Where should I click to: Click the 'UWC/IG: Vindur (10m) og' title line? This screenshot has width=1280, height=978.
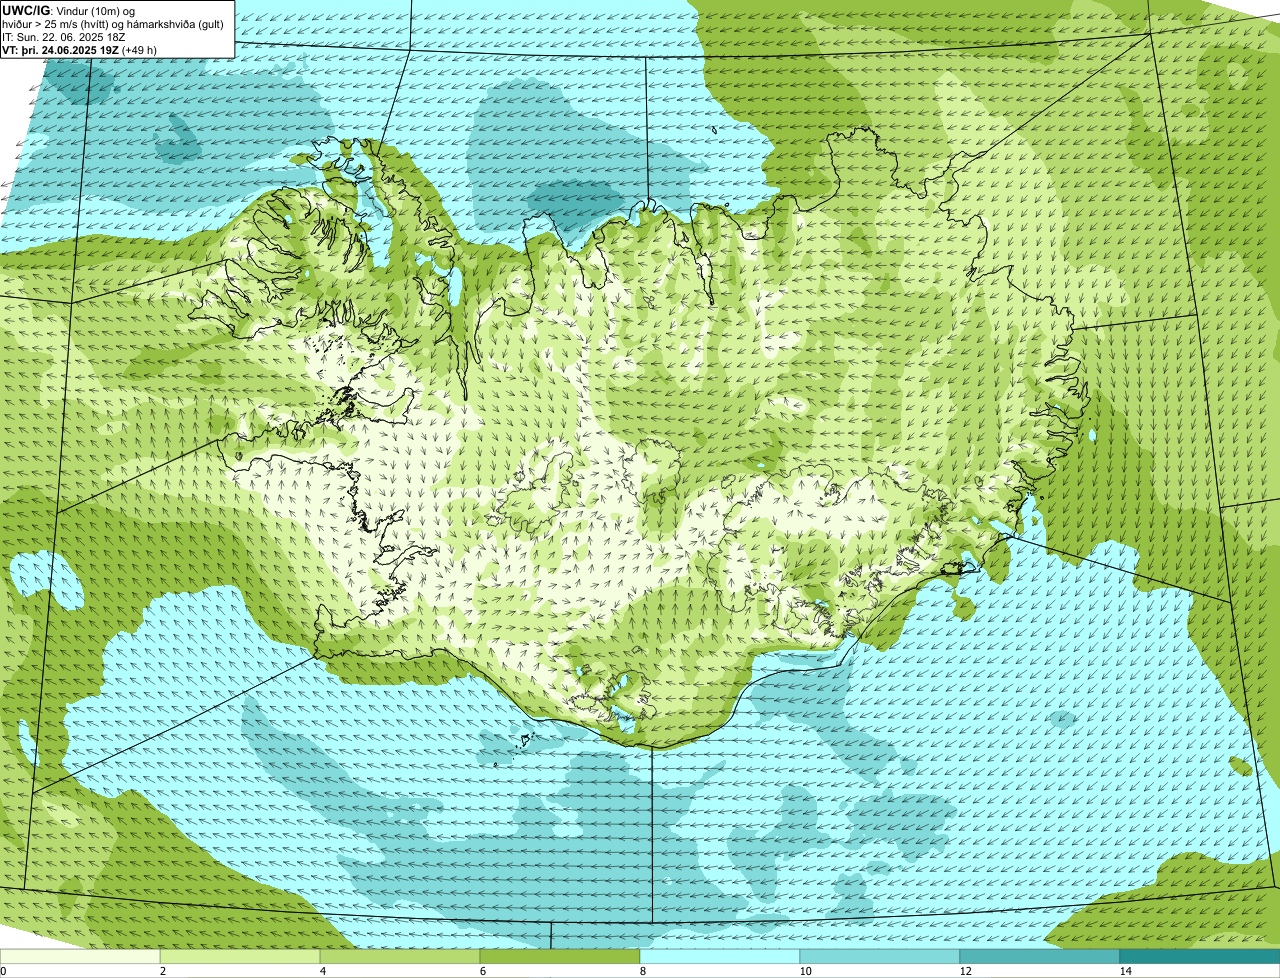coord(68,10)
